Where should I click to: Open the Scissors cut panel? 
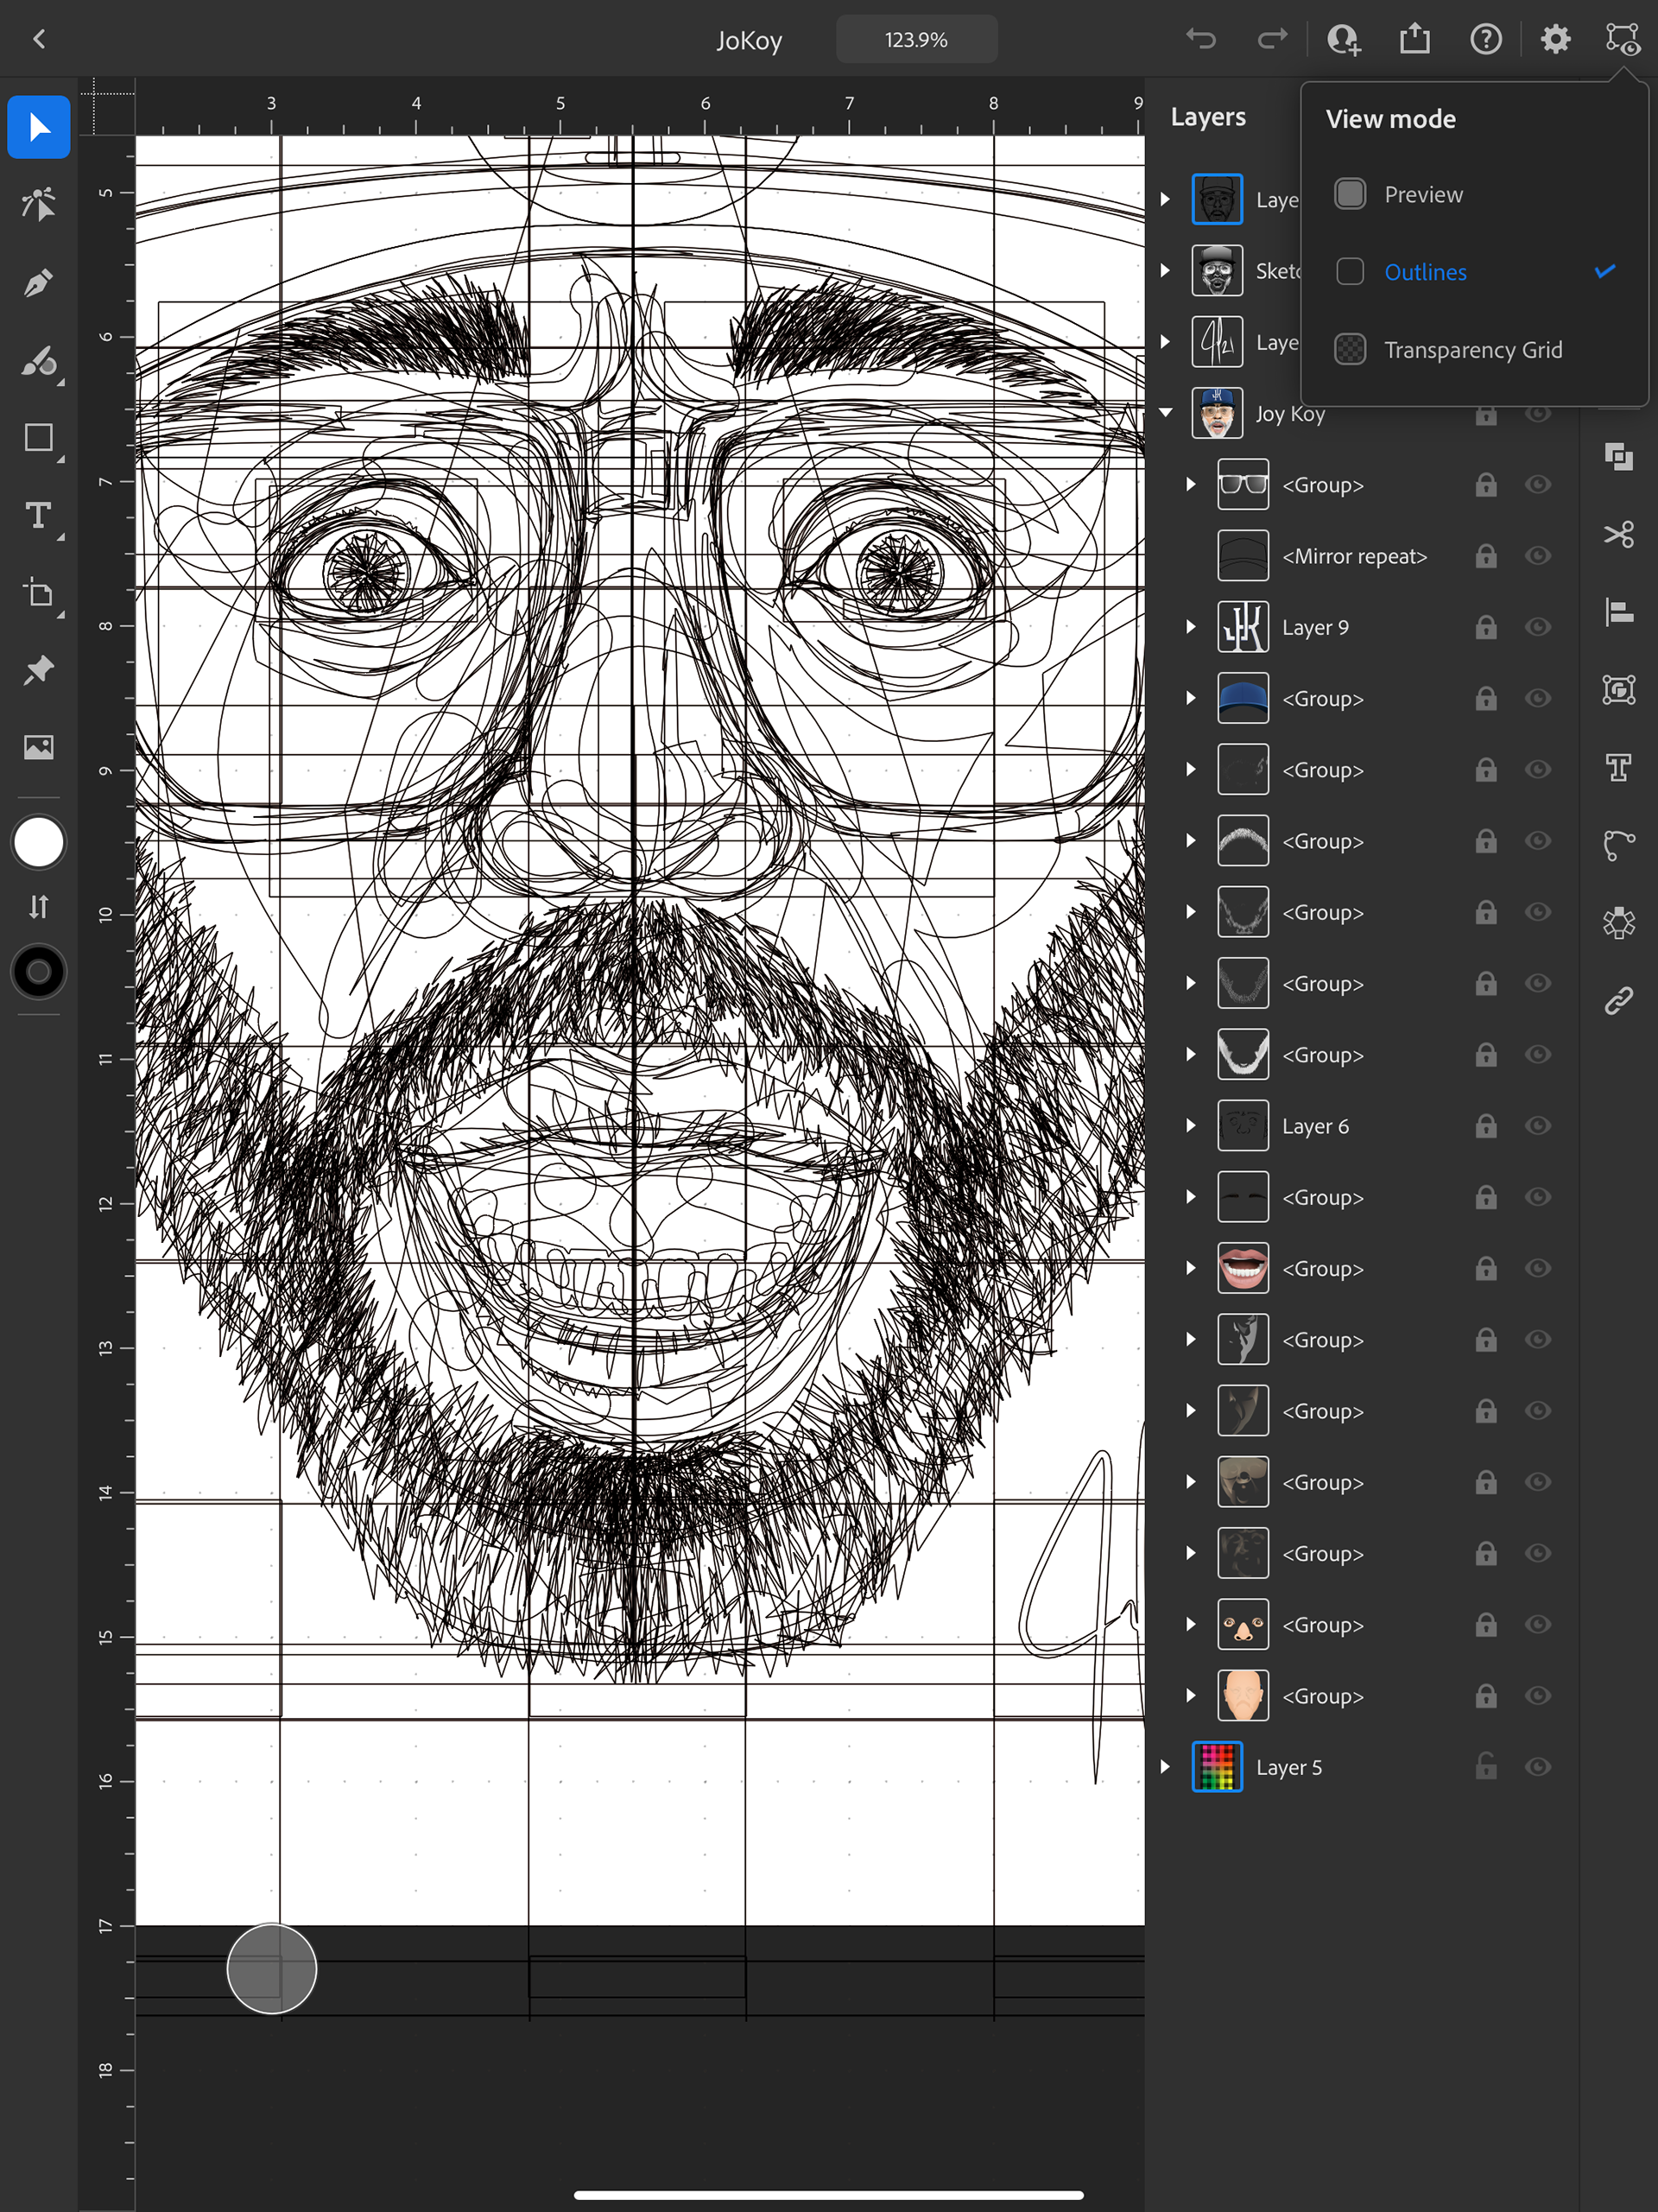1618,535
